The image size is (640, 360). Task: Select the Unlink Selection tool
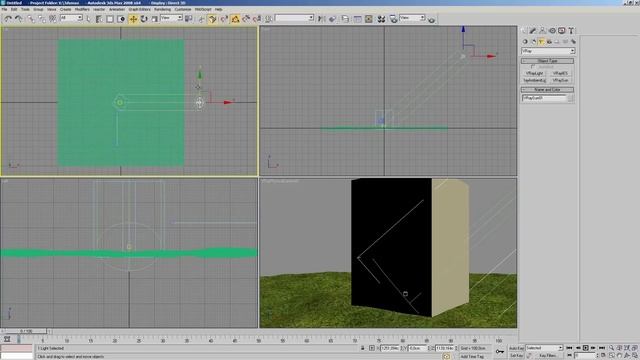(42, 19)
